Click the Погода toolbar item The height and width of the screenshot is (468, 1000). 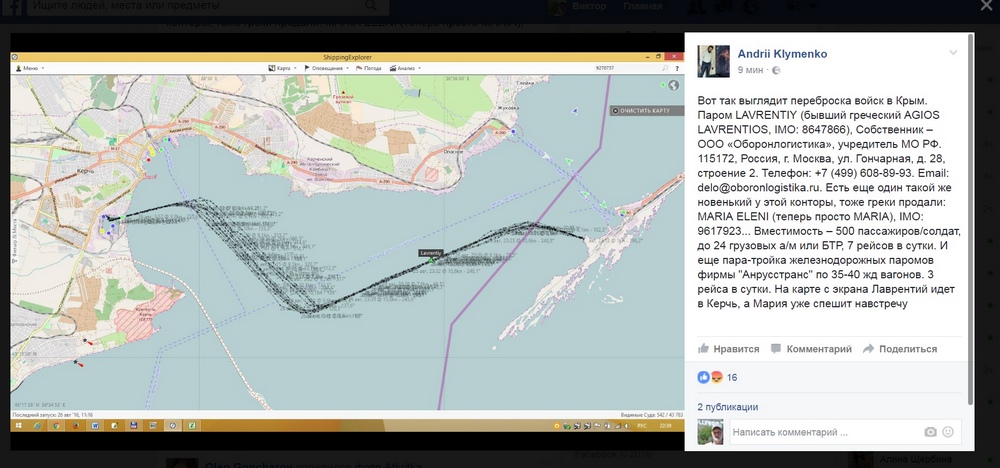[x=370, y=68]
